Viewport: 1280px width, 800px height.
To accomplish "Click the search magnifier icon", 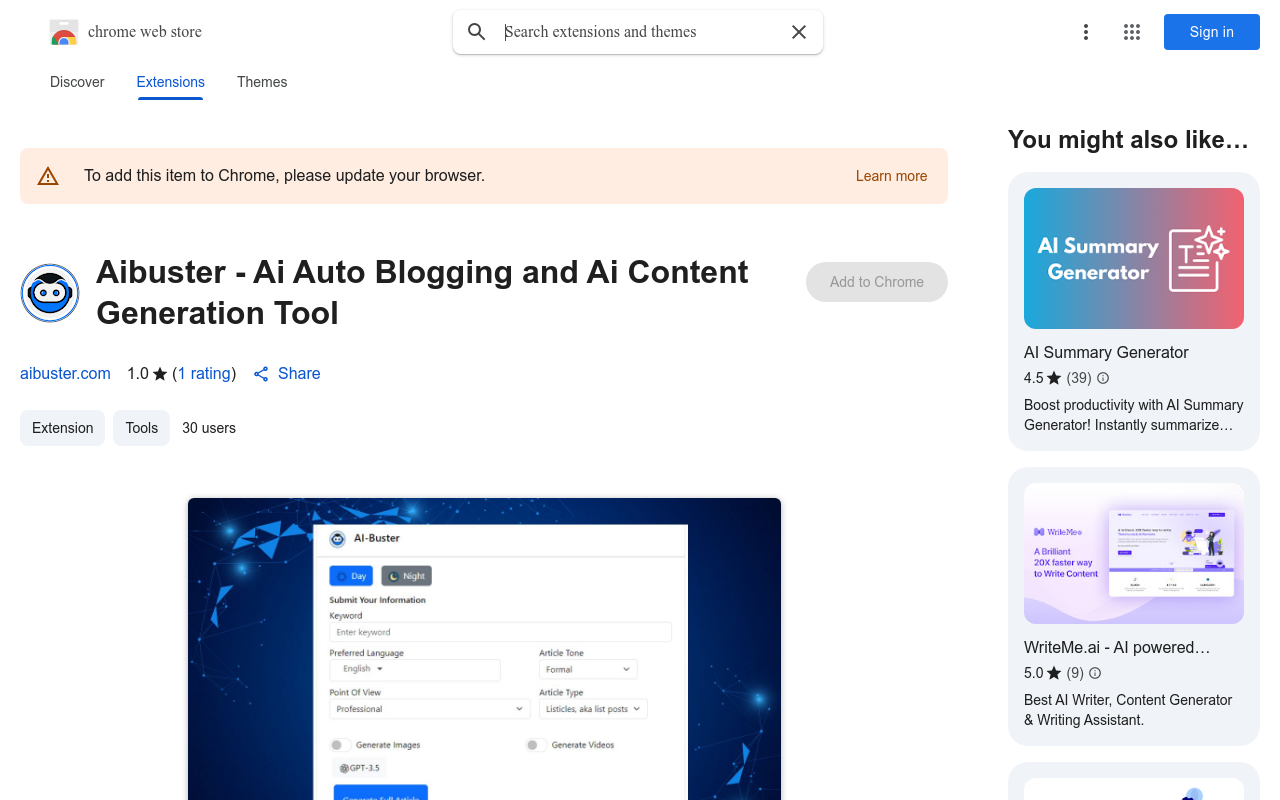I will tap(477, 32).
